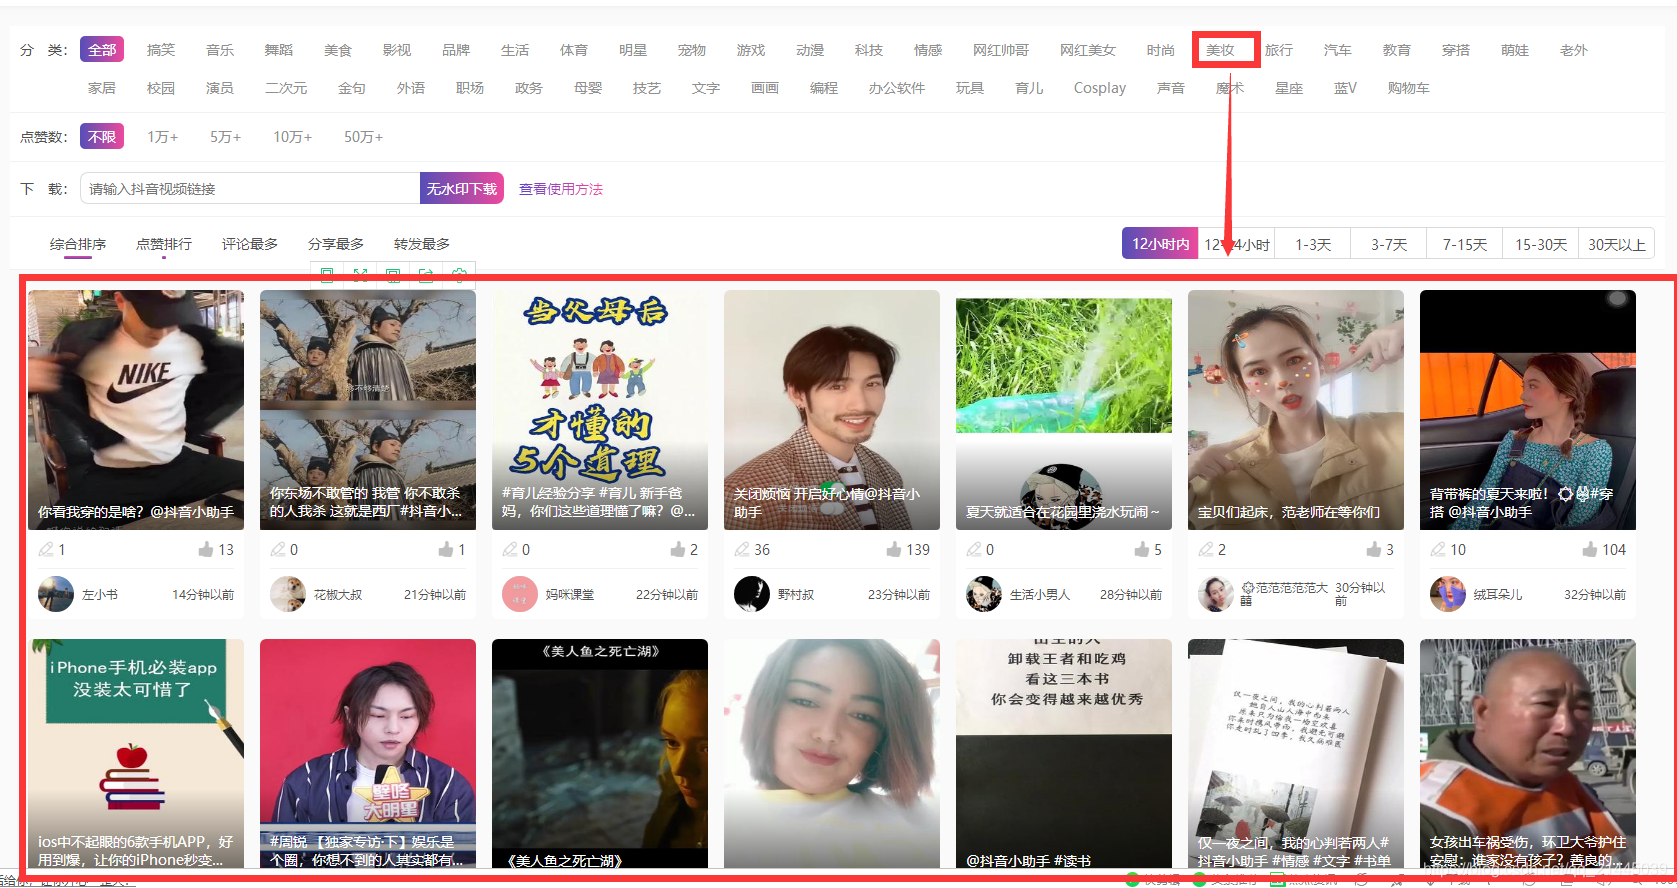
Task: Click the comment icon showing 36
Action: coord(742,549)
